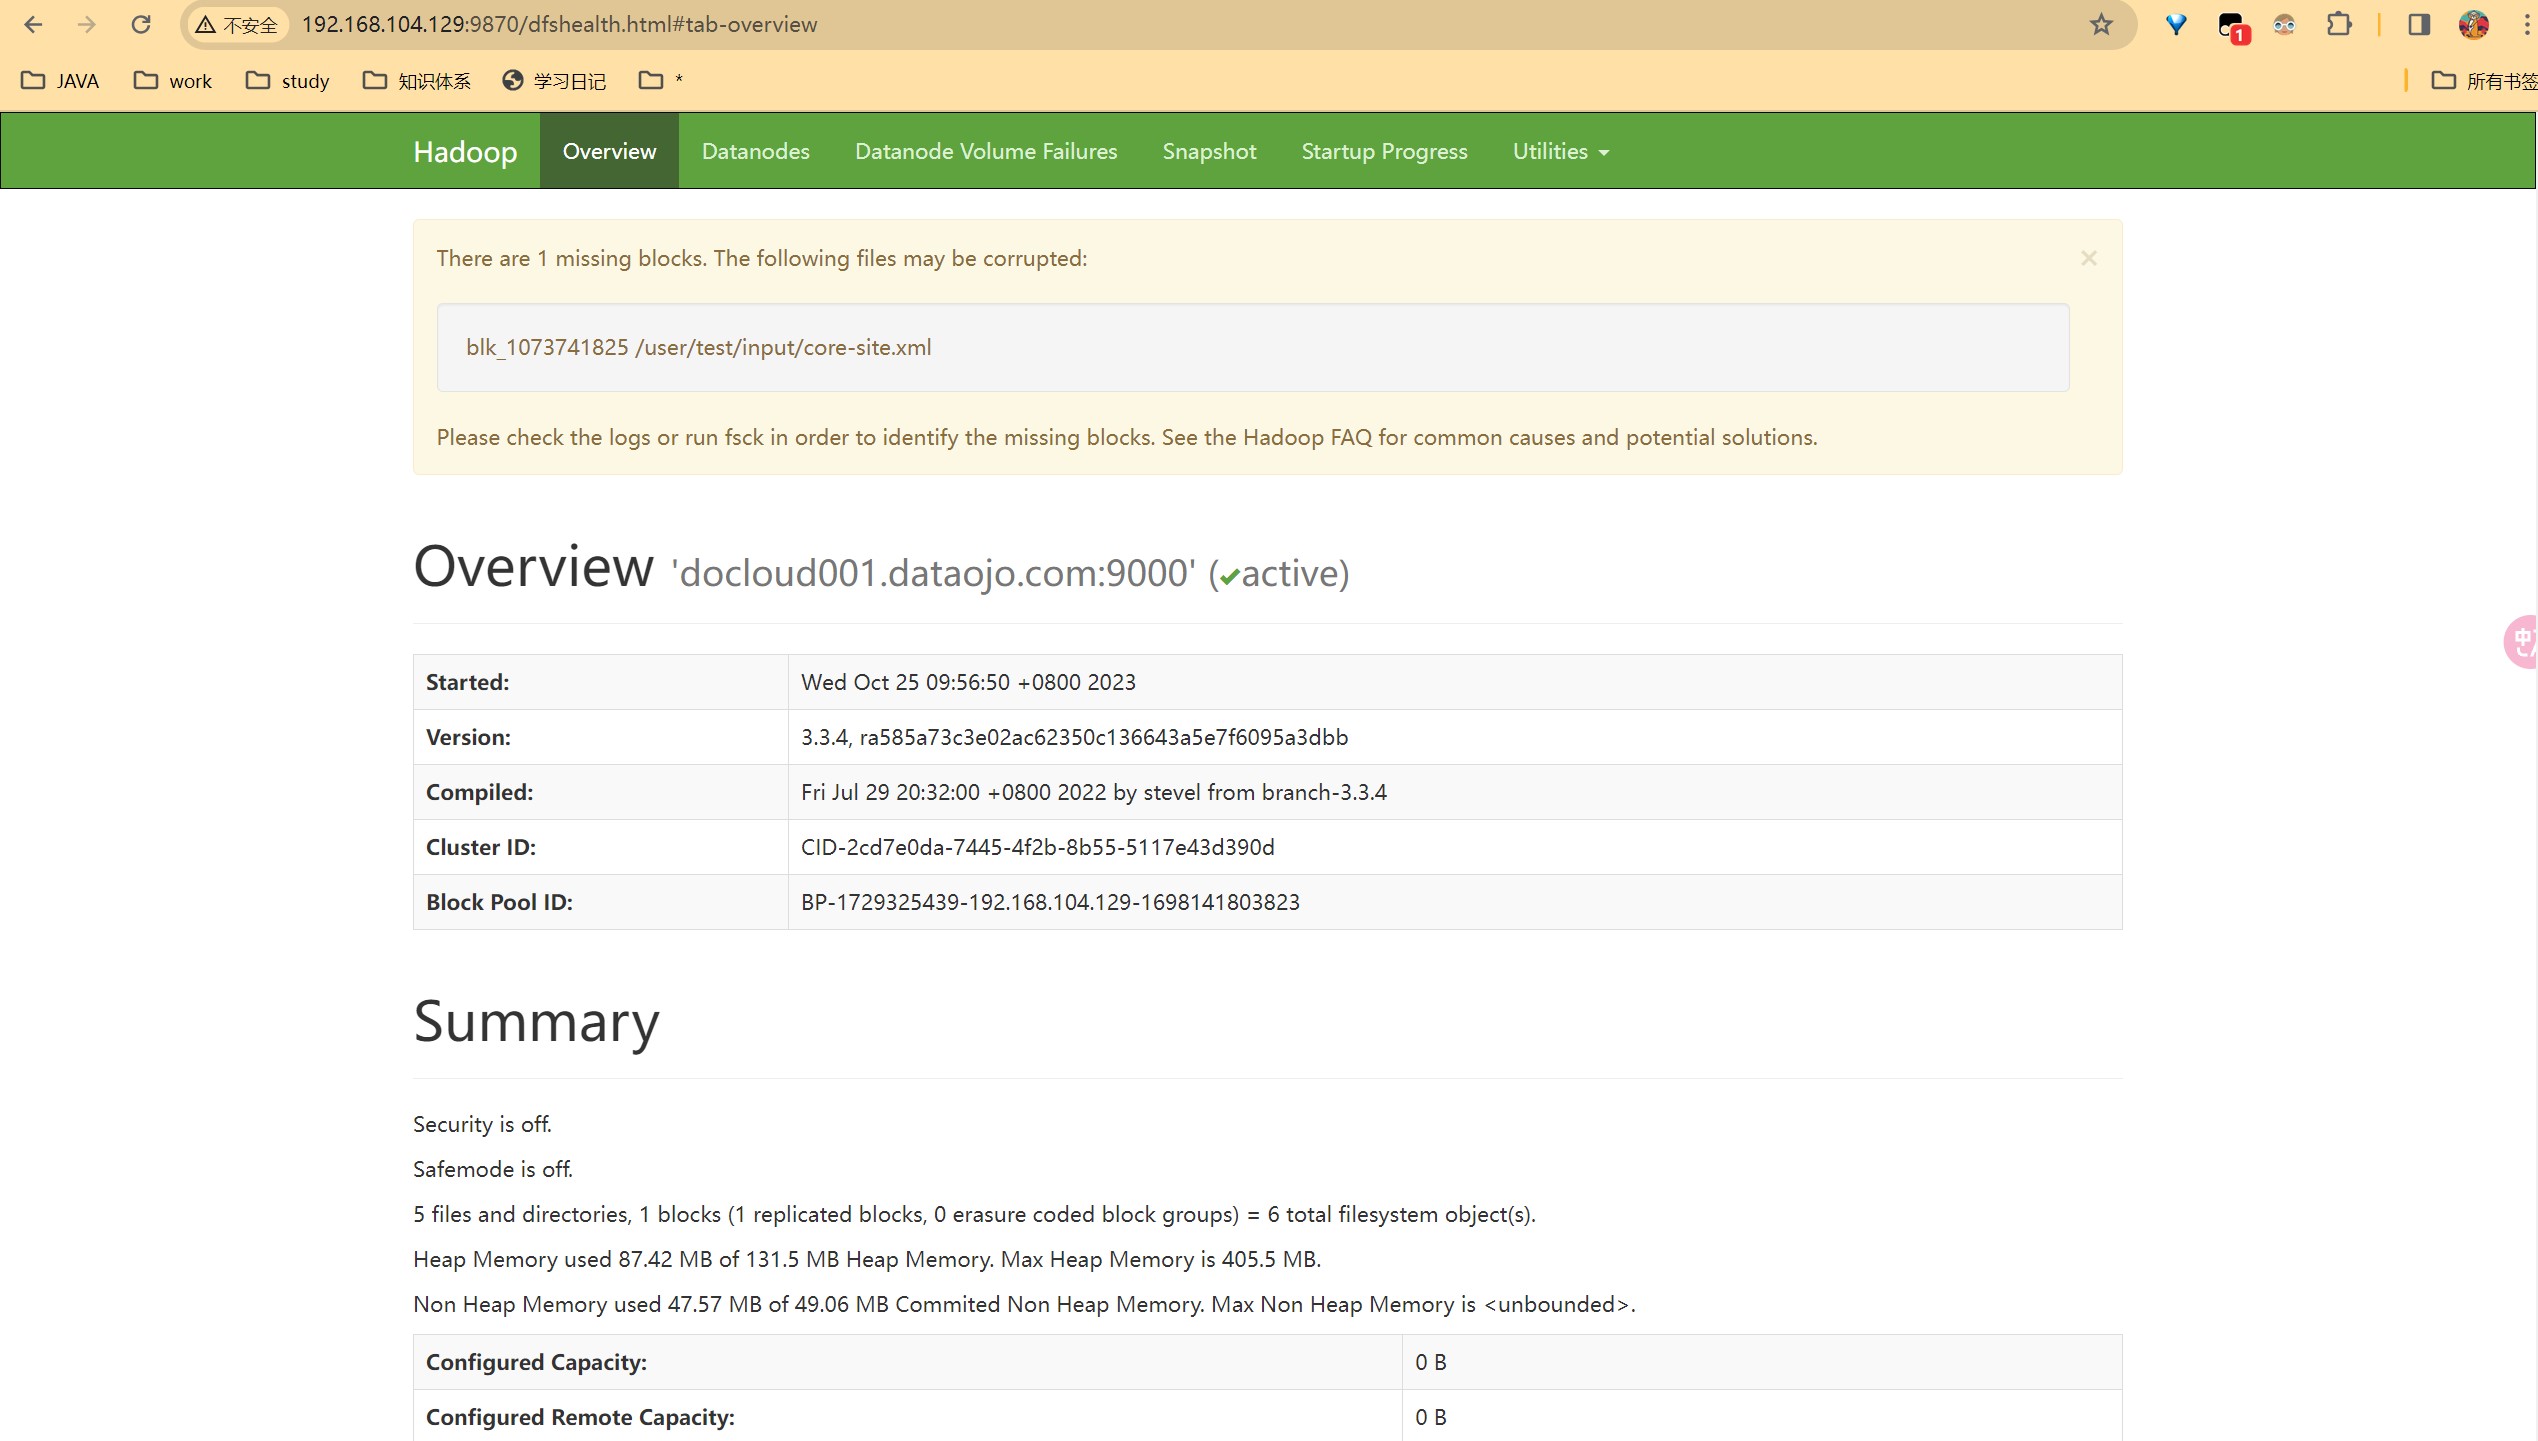Screen dimensions: 2538x1441
Task: Open the Startup Progress tab
Action: [x=1383, y=151]
